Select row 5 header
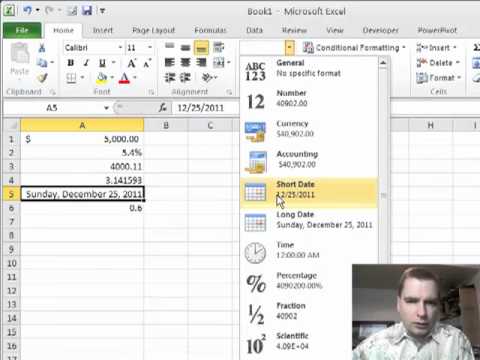 (x=11, y=194)
